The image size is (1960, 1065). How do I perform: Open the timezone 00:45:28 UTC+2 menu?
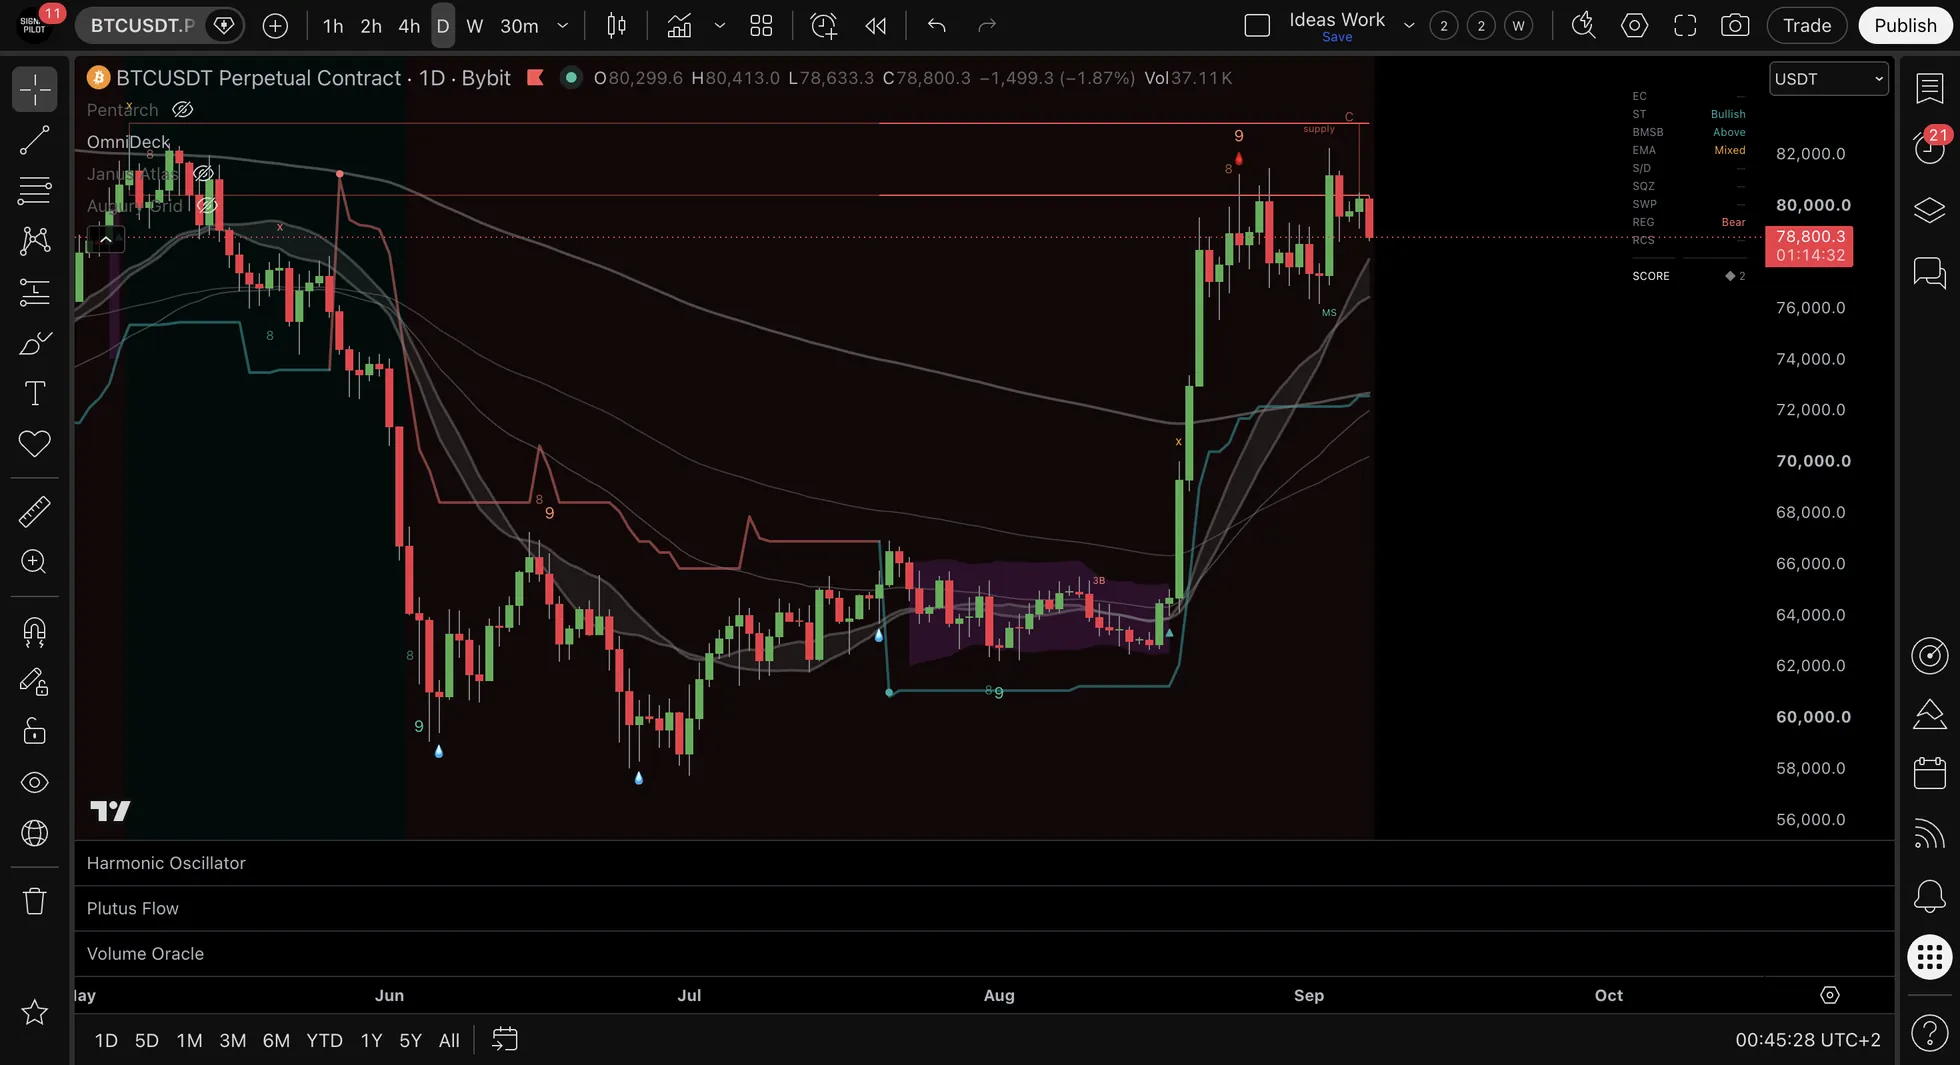1807,1040
